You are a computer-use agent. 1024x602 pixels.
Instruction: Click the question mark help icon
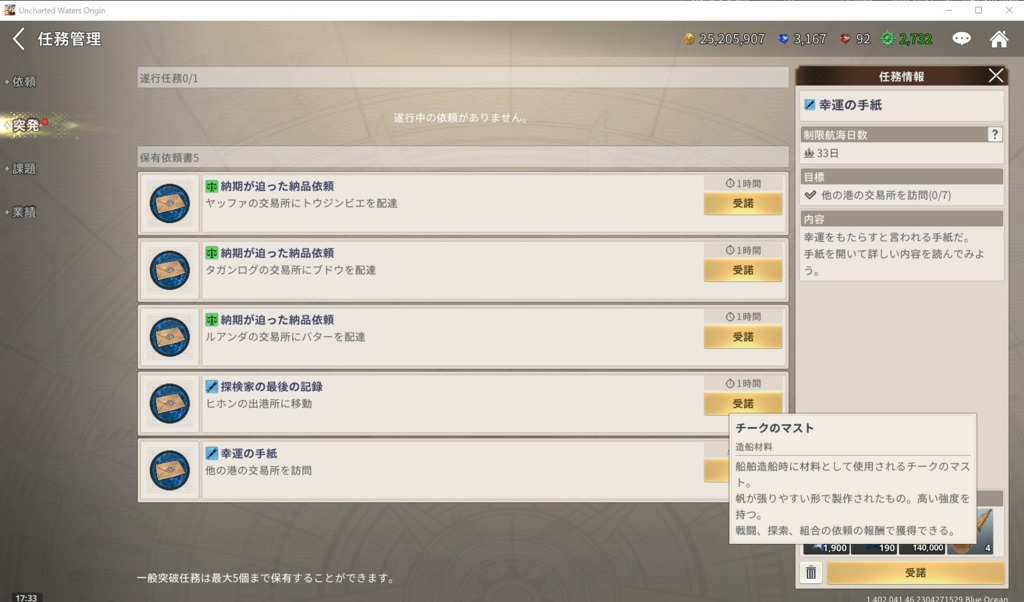click(x=994, y=135)
